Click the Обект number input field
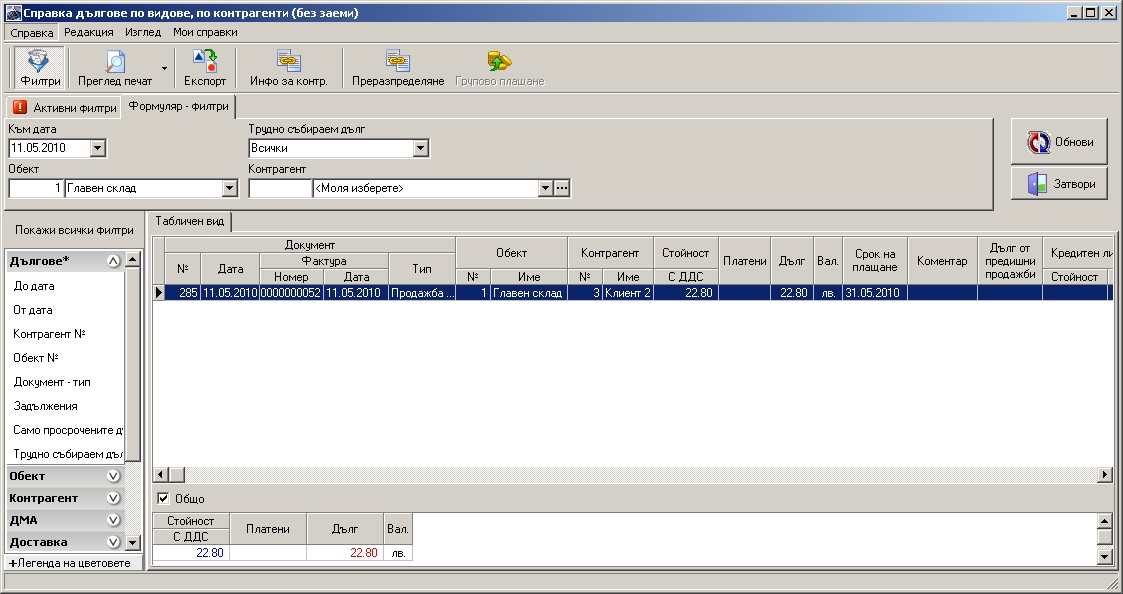The height and width of the screenshot is (594, 1123). point(36,188)
